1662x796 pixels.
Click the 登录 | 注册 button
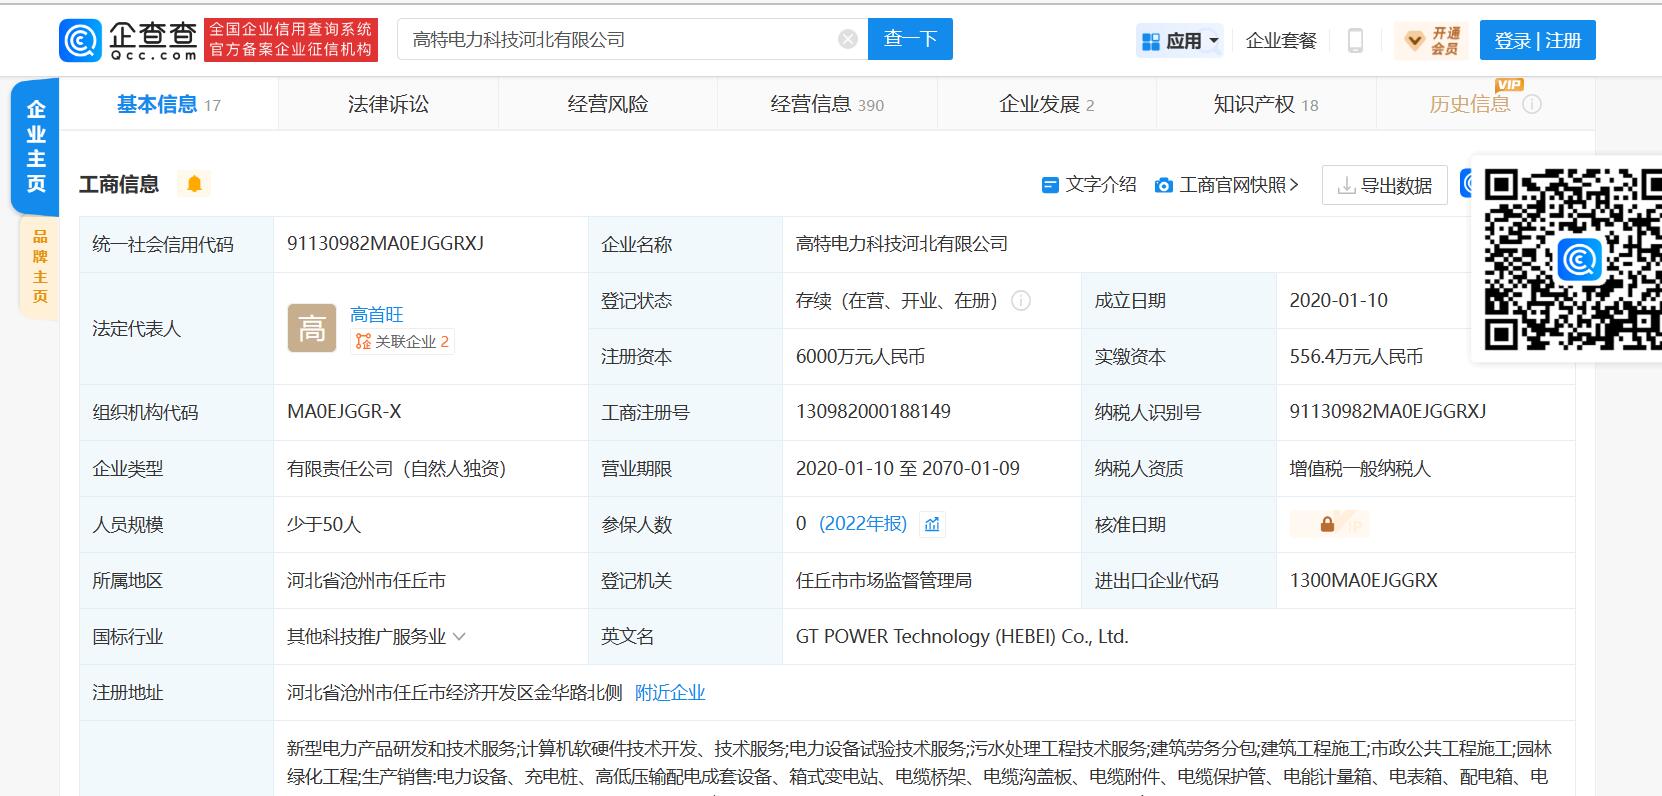[1537, 40]
